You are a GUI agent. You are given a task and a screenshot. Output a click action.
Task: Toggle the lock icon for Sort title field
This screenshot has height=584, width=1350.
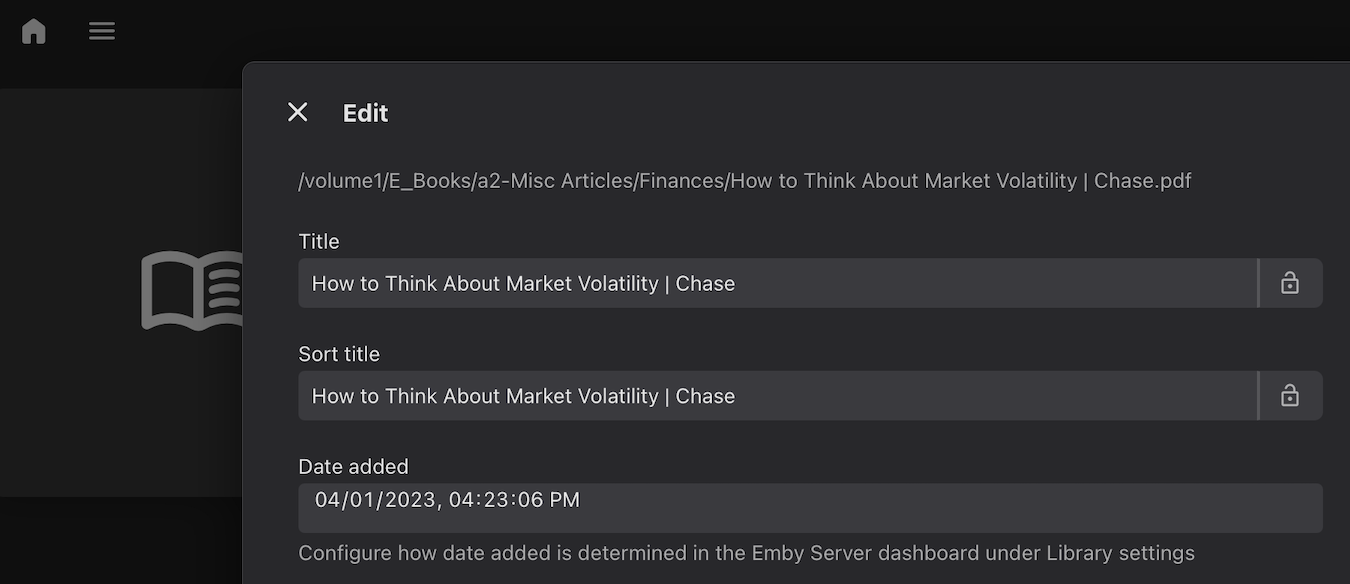pos(1290,396)
